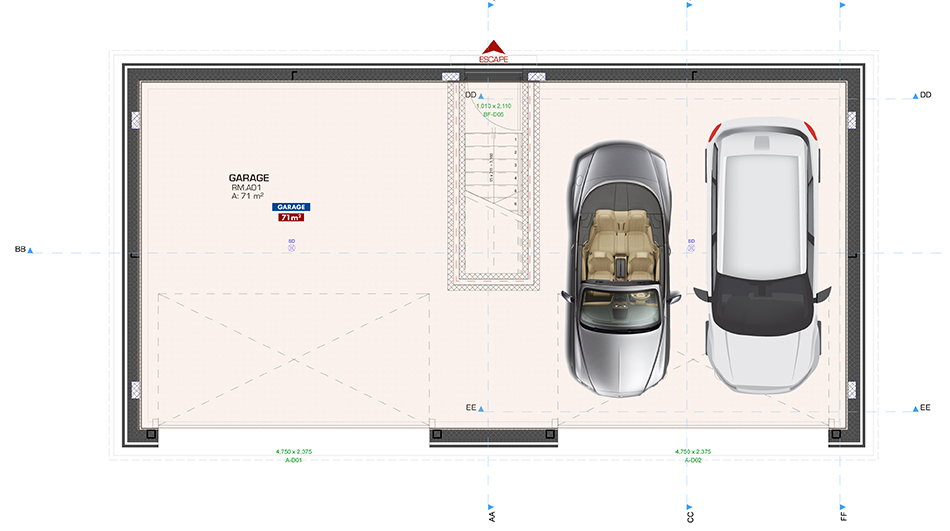Click the bold GARAGE room title

point(249,178)
